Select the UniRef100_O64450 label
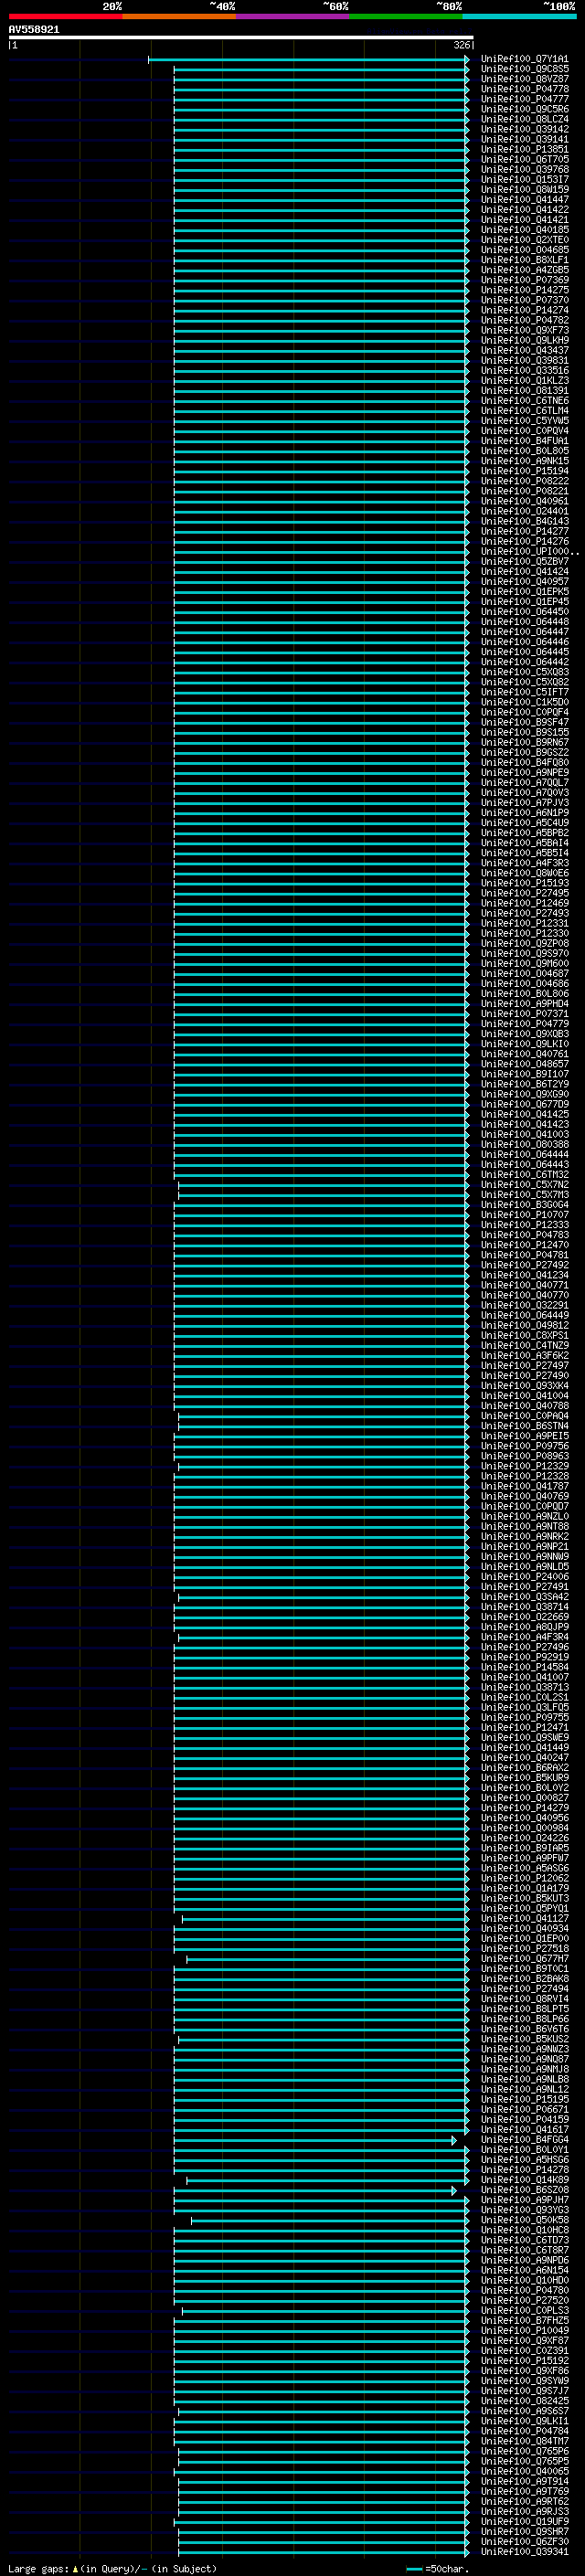Screen dimensions: 585x2576 point(524,612)
